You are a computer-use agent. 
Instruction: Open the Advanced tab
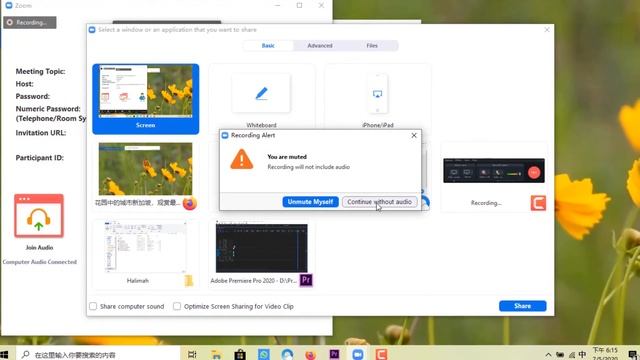pyautogui.click(x=320, y=46)
